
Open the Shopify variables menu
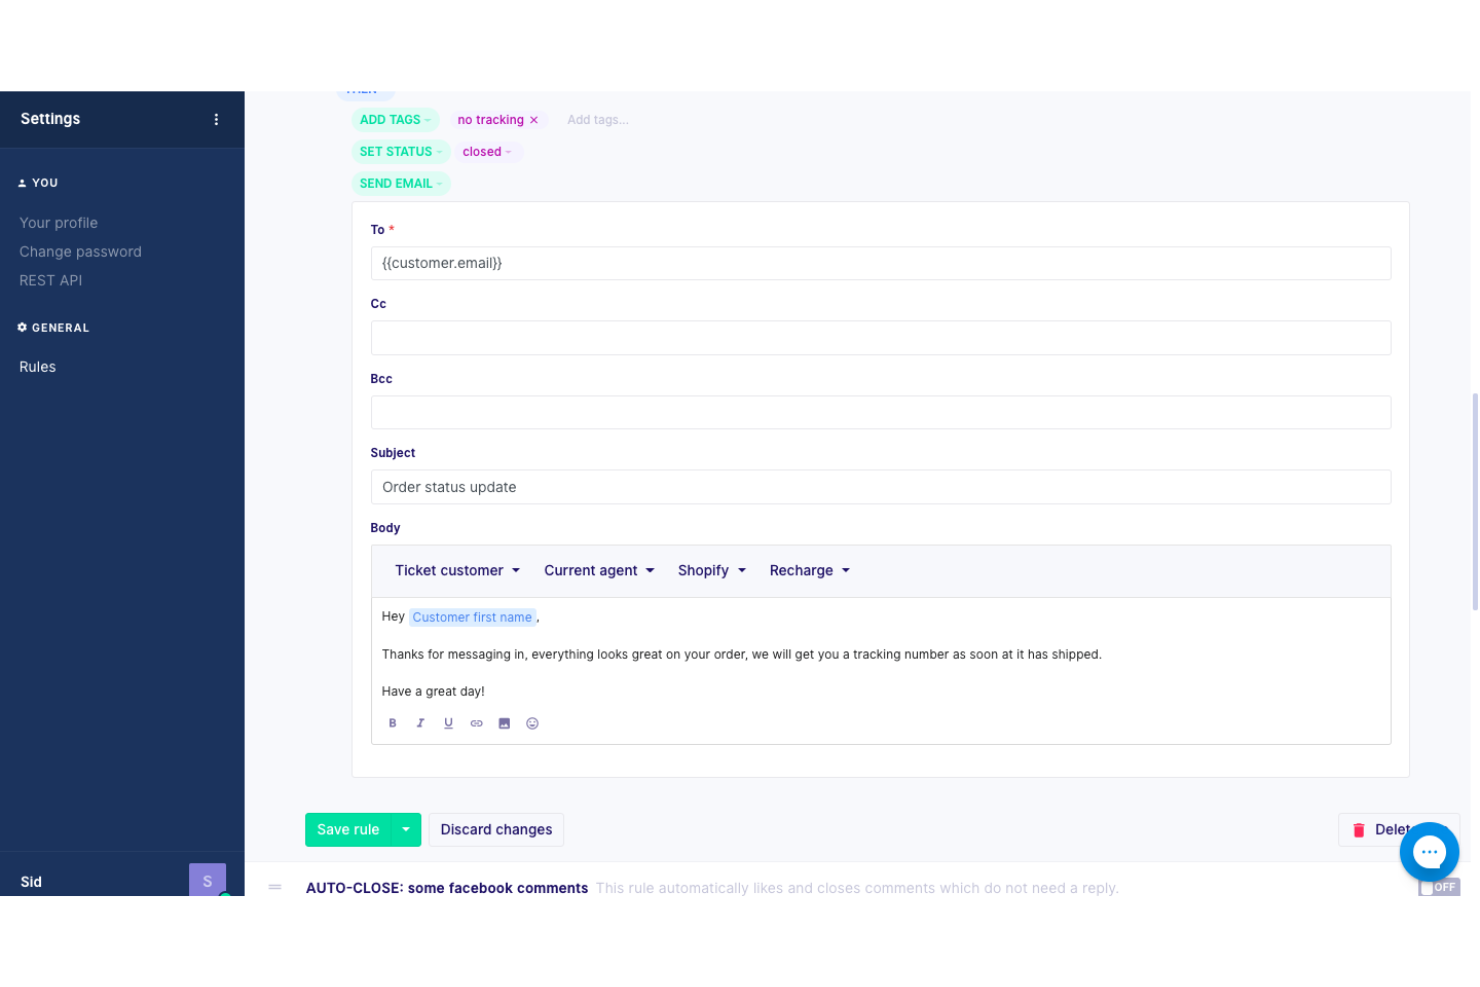[x=710, y=570]
